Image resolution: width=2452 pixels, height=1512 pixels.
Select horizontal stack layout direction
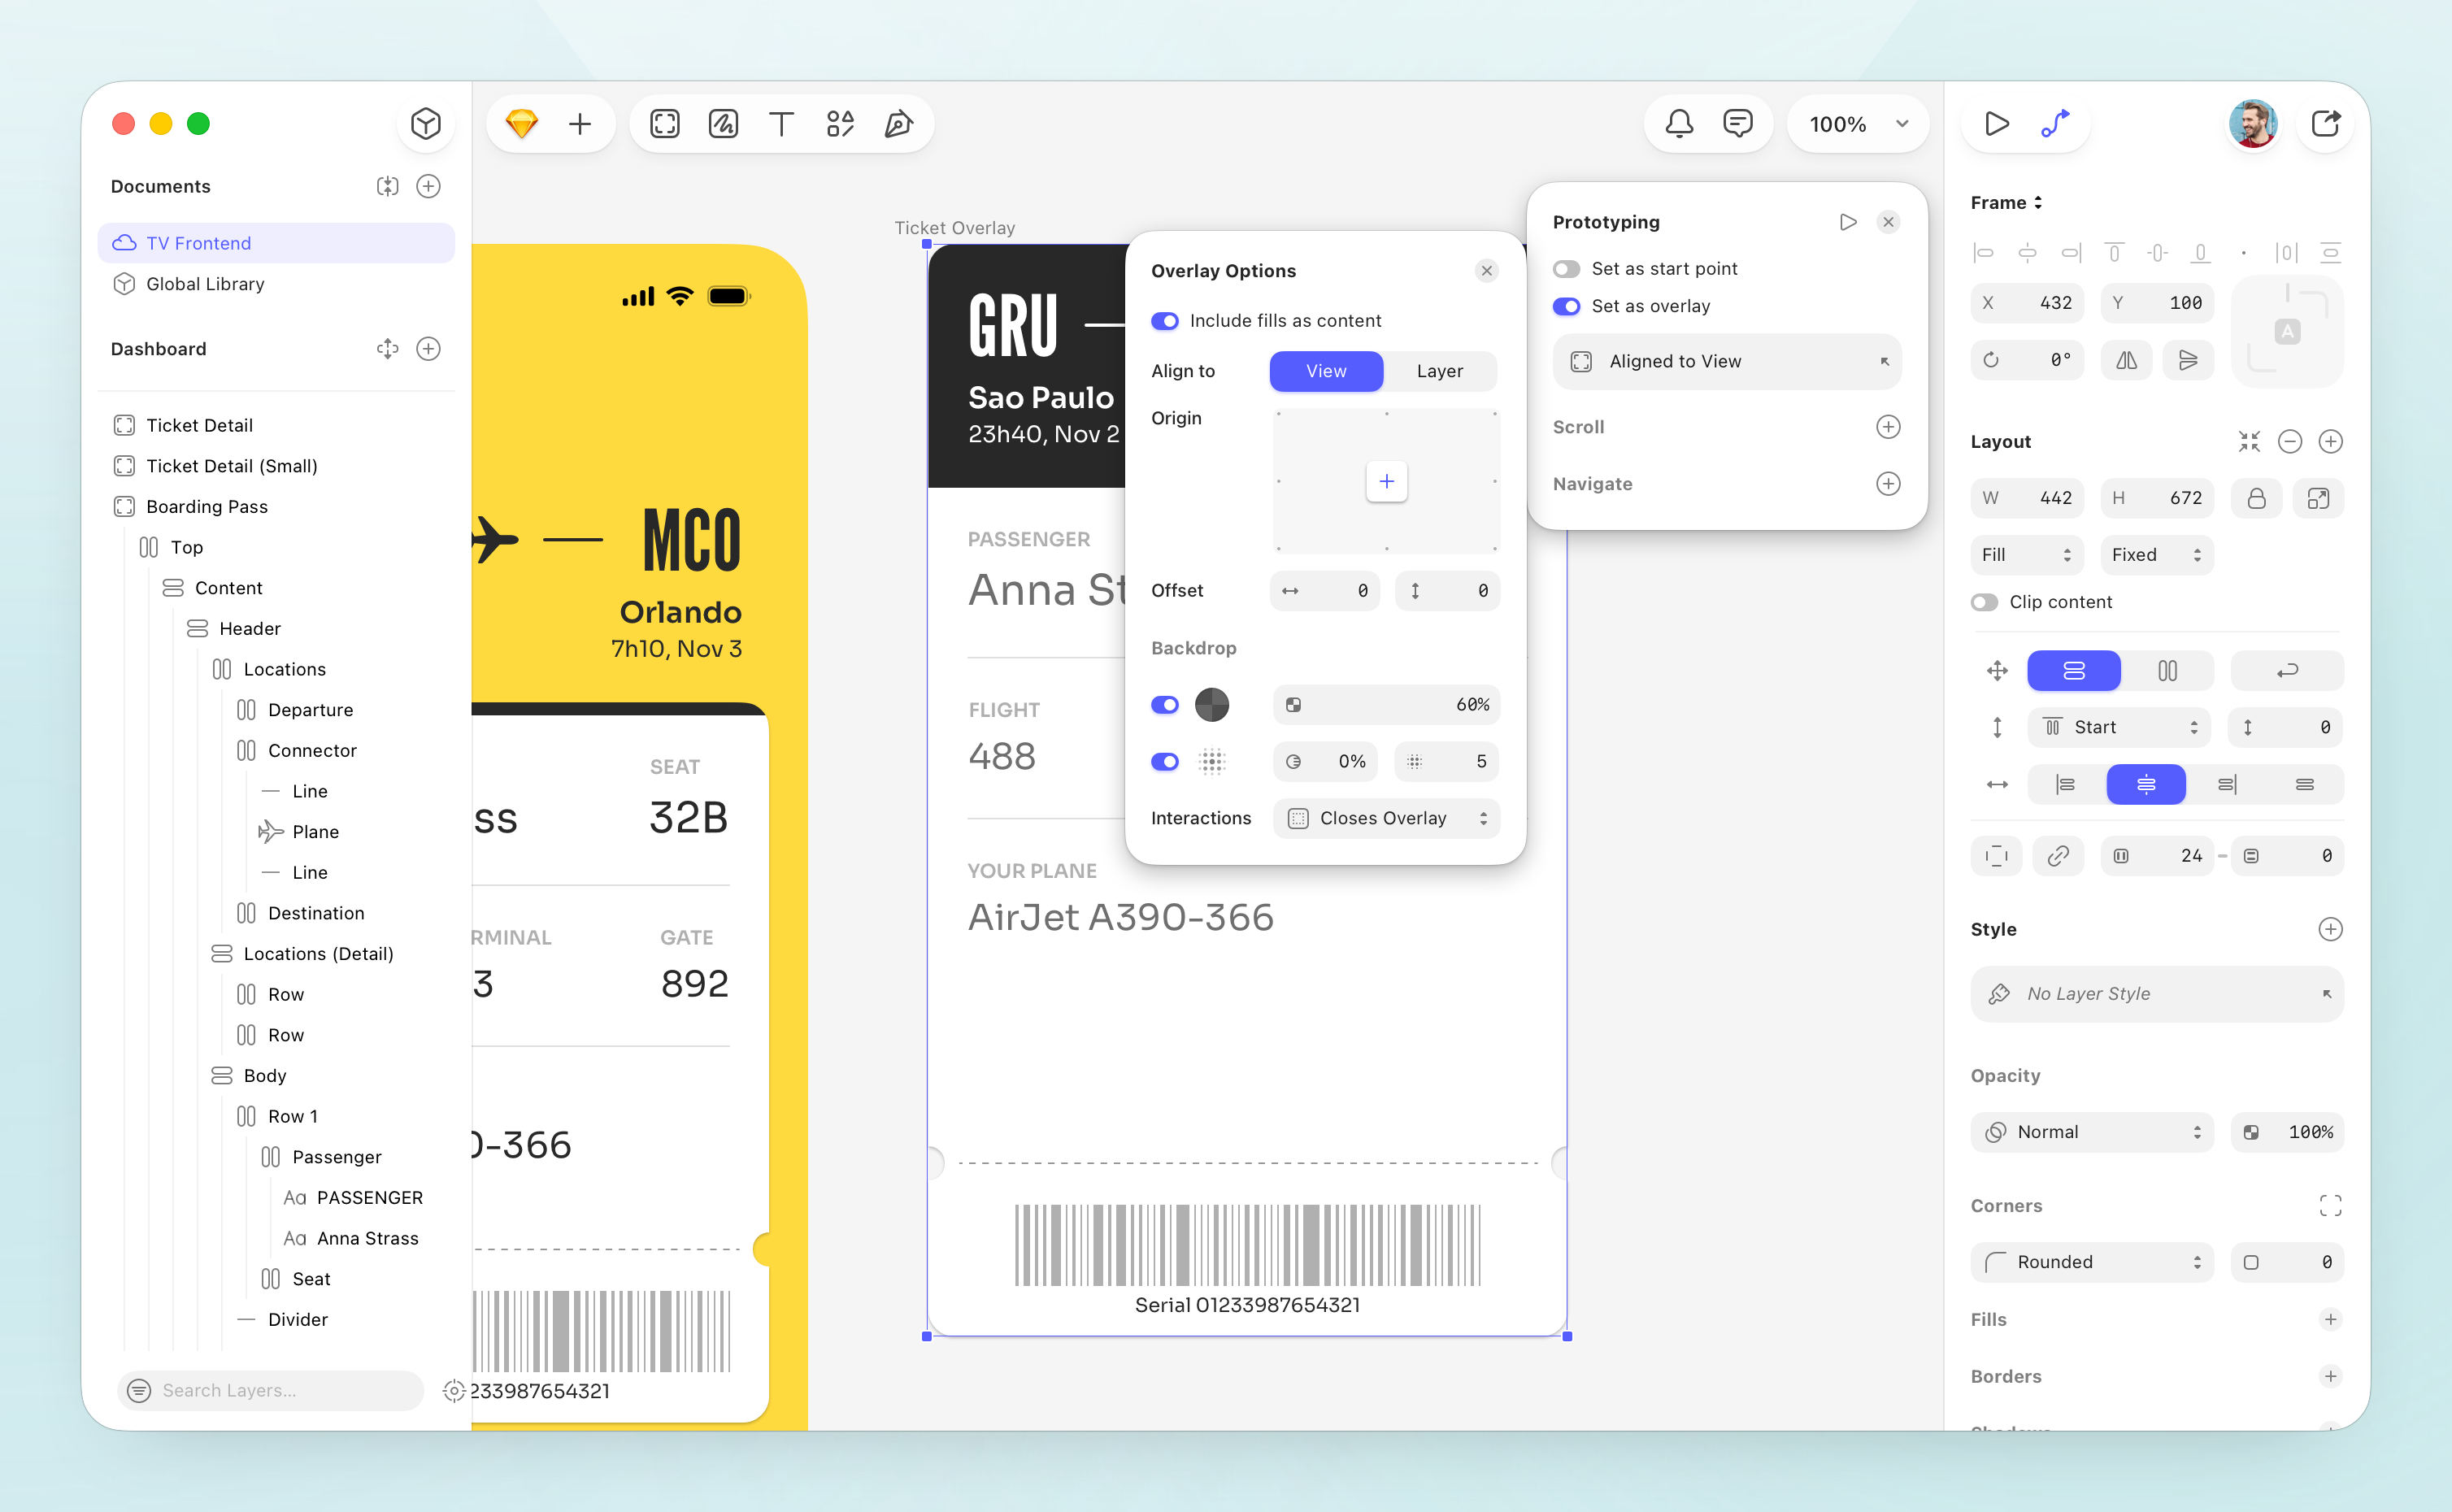(2167, 670)
